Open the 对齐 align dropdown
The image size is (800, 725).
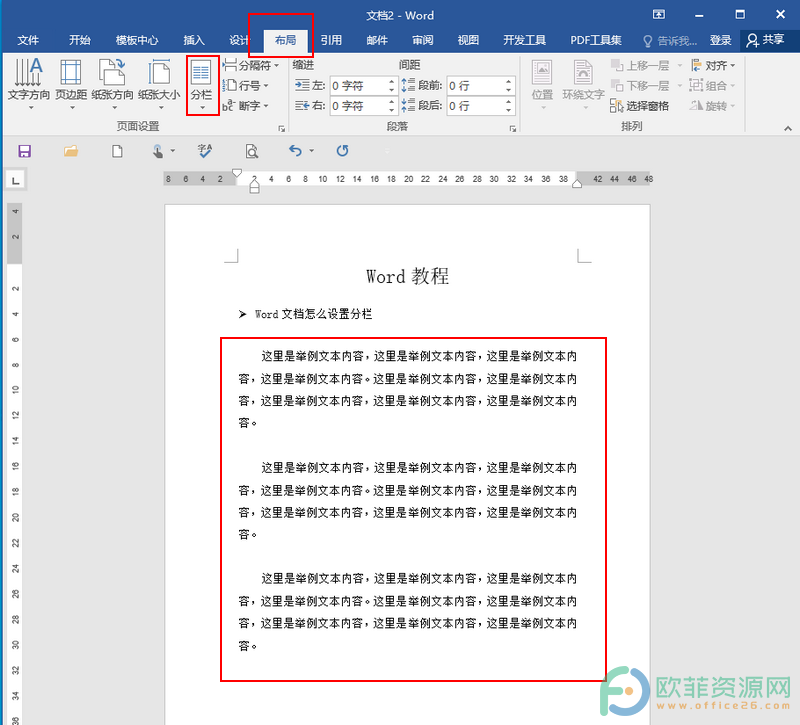coord(713,65)
